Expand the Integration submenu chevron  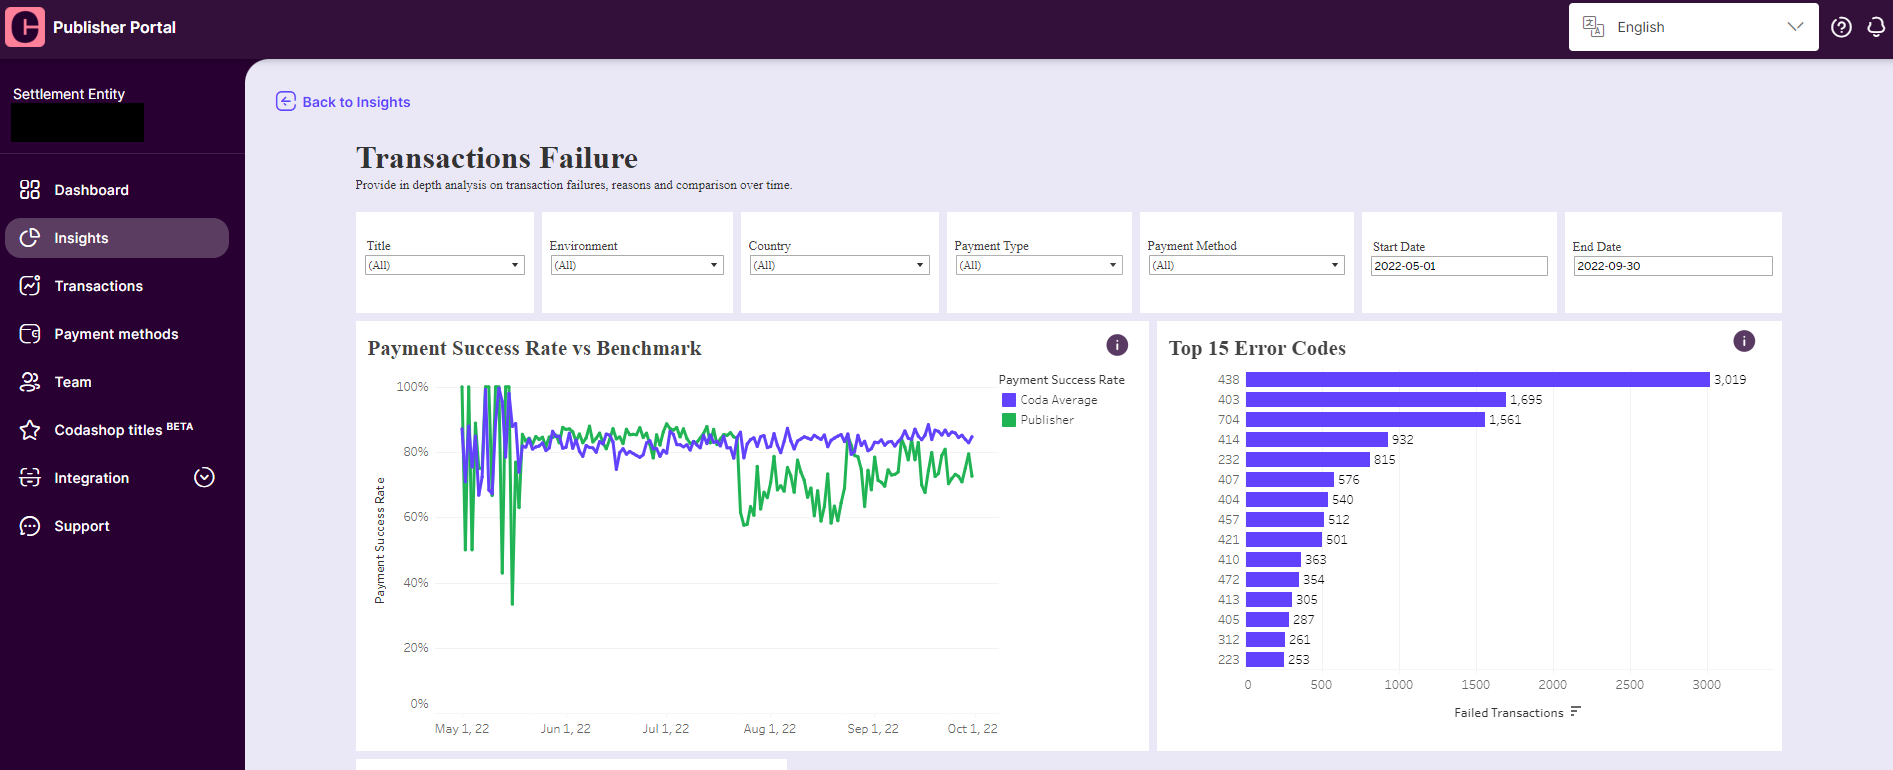tap(204, 477)
